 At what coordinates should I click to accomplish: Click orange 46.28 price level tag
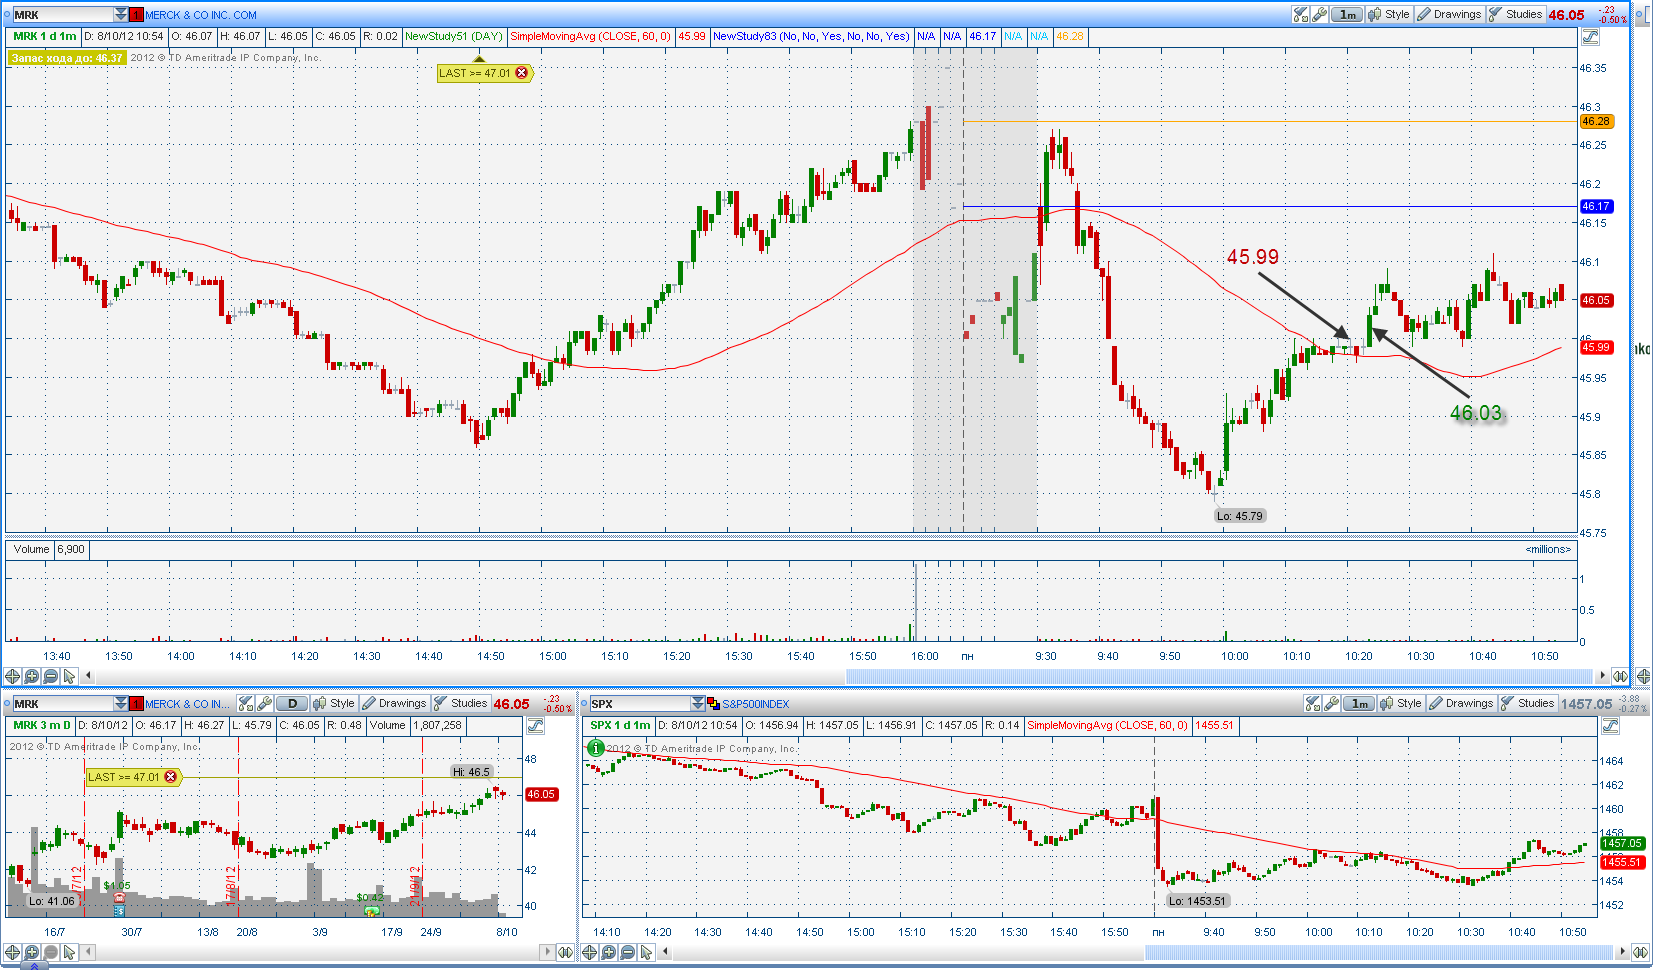[1596, 121]
